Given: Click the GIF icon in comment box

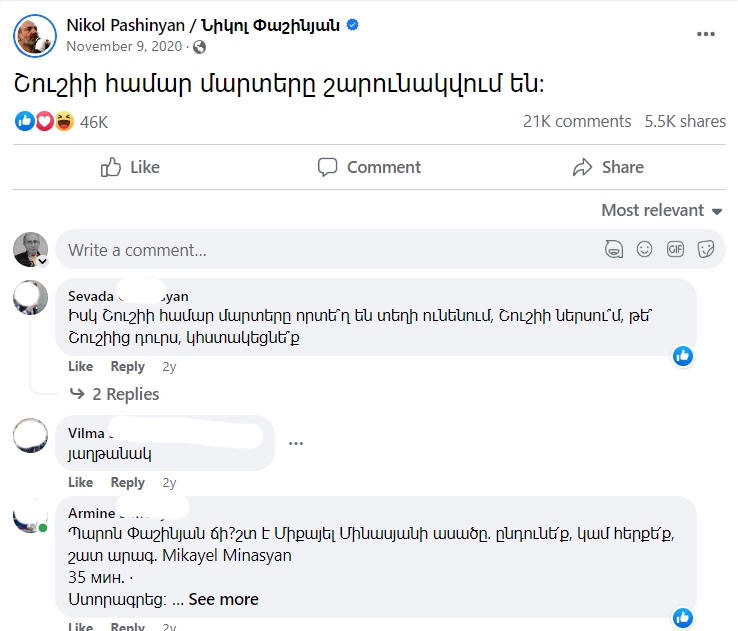Looking at the screenshot, I should 675,249.
